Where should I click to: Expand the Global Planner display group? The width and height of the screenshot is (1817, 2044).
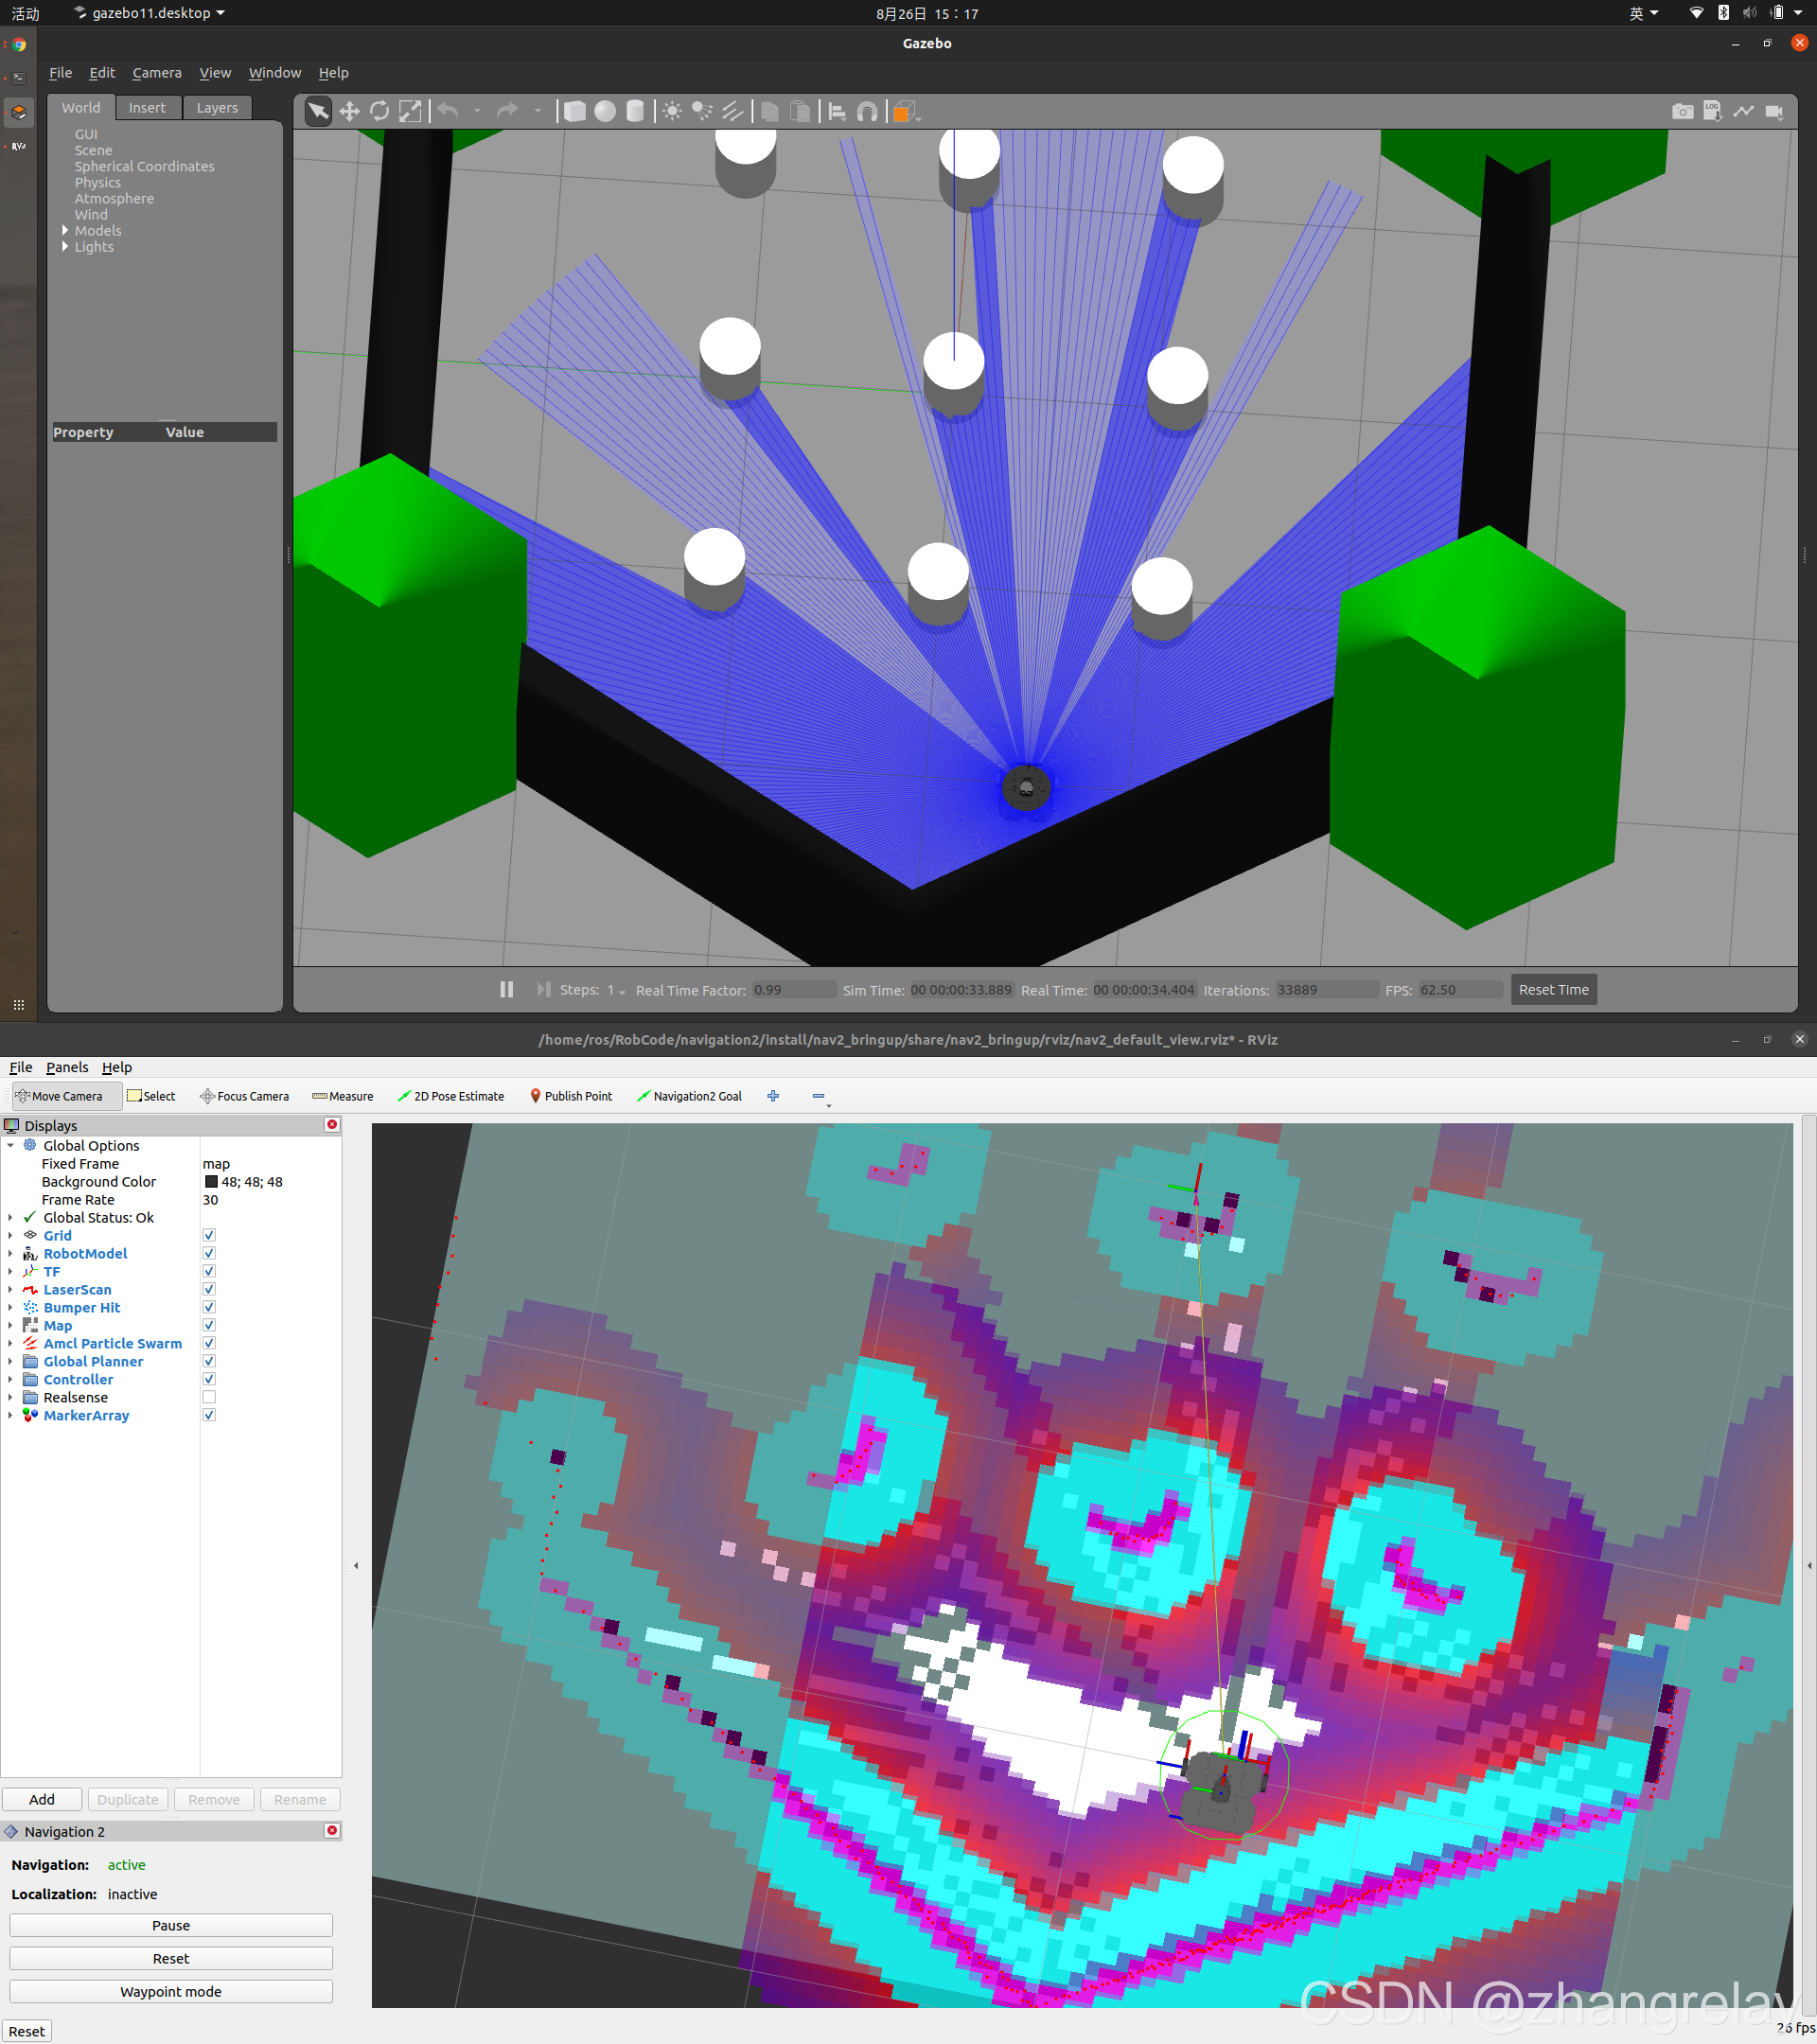11,1361
